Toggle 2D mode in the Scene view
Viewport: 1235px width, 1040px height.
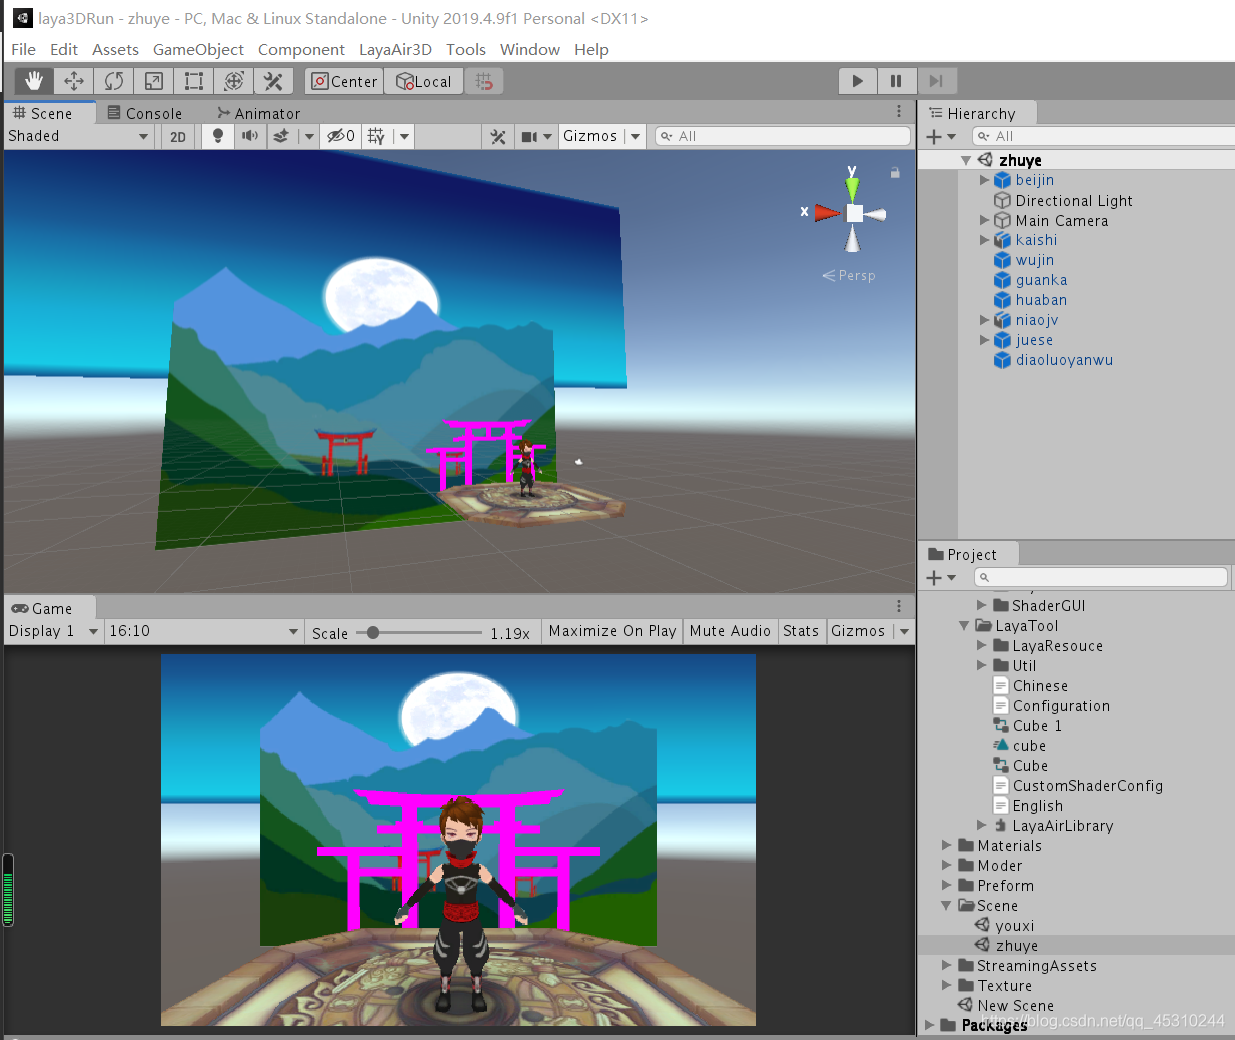tap(177, 135)
